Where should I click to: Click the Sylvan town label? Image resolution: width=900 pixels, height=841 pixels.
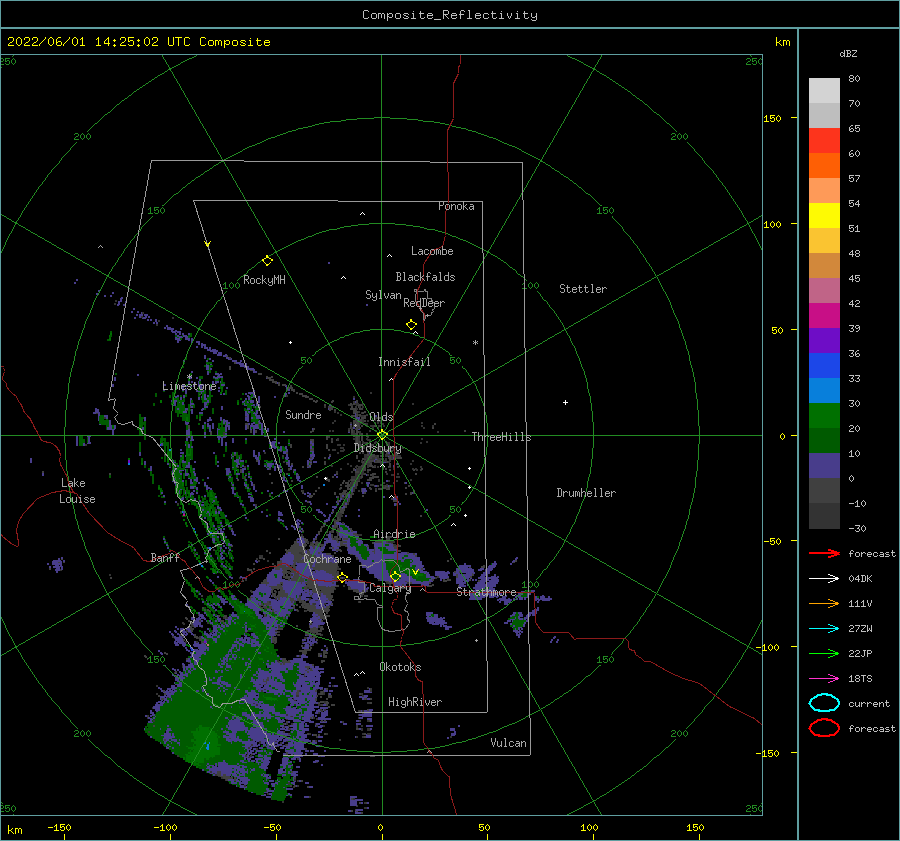point(383,295)
